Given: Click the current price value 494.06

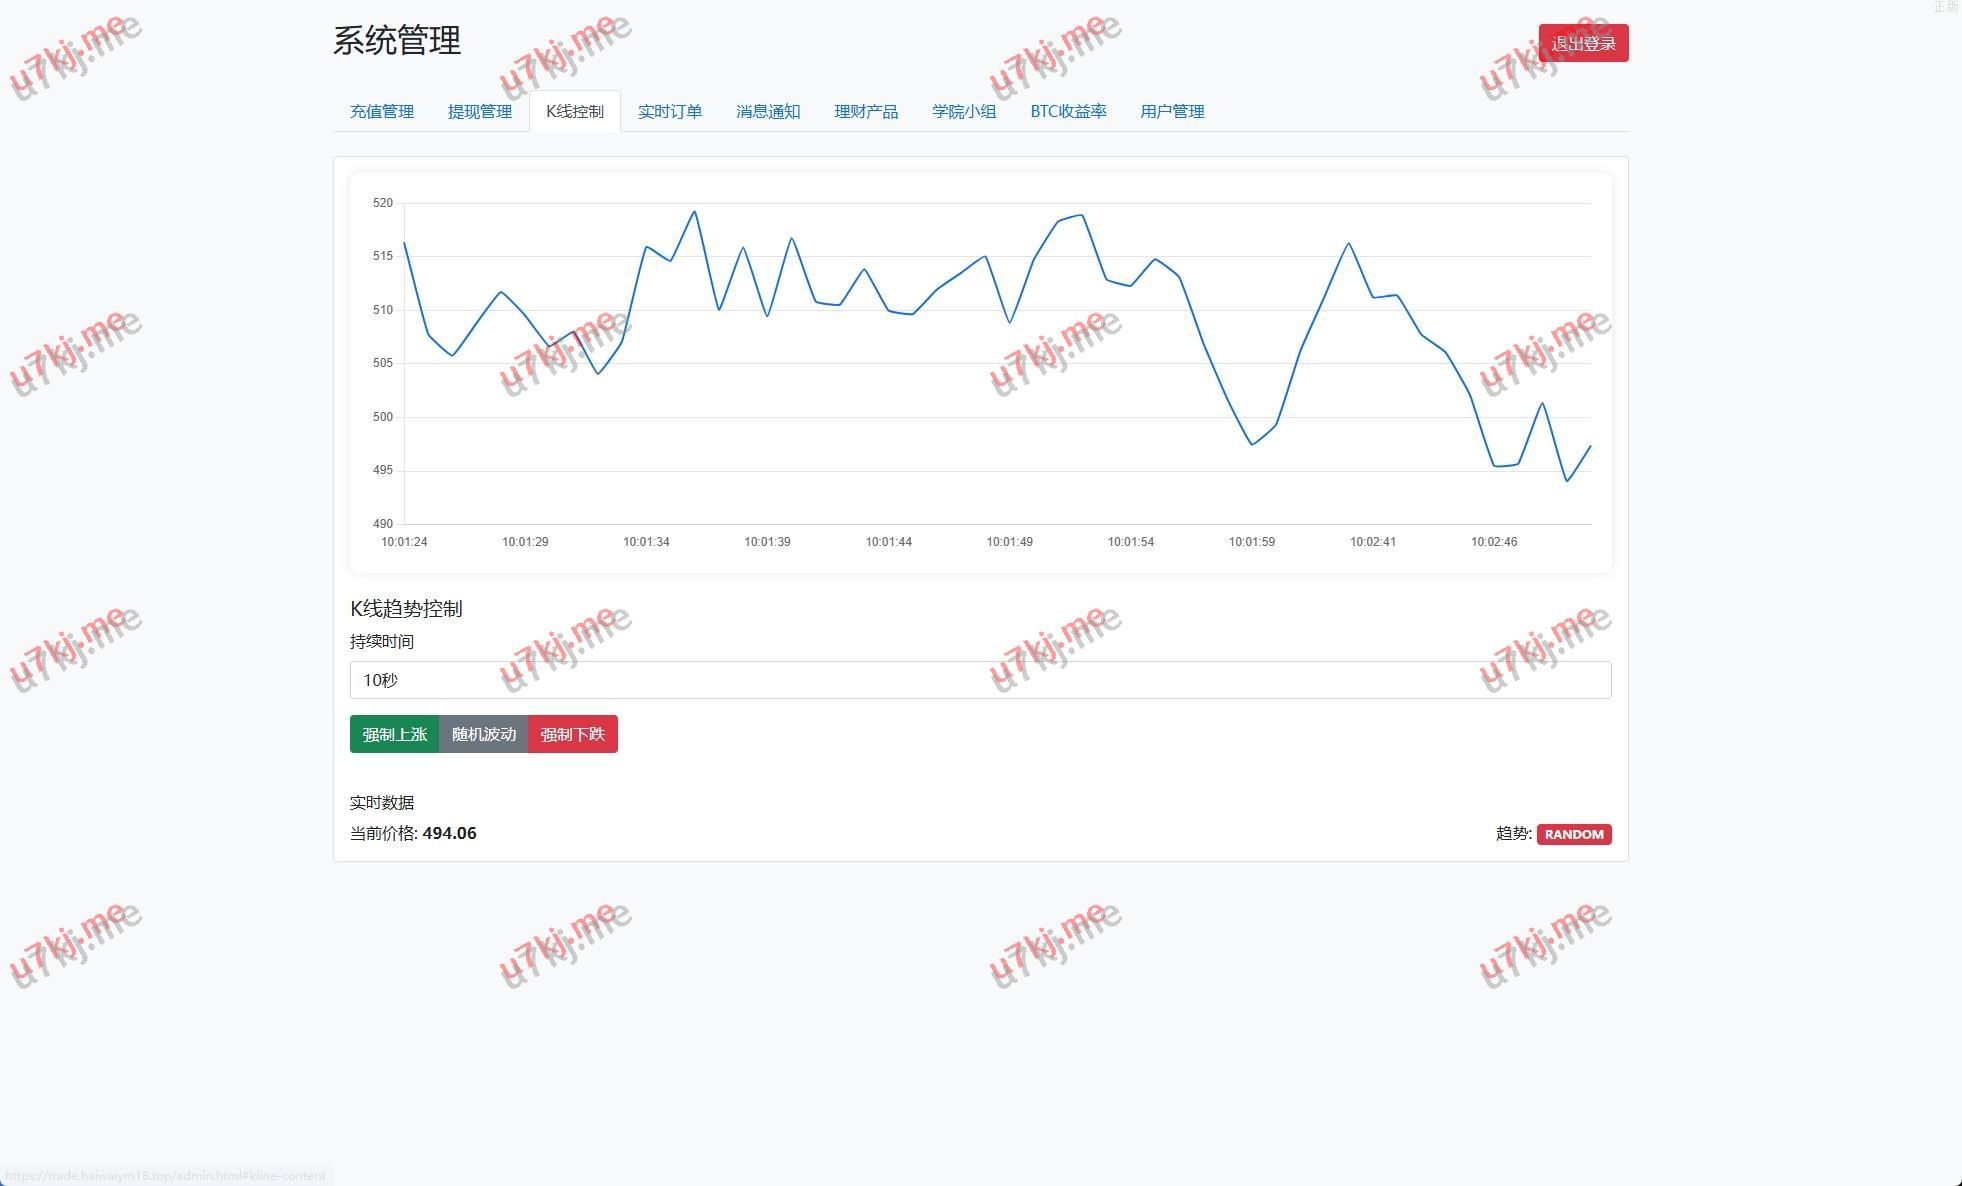Looking at the screenshot, I should 449,833.
